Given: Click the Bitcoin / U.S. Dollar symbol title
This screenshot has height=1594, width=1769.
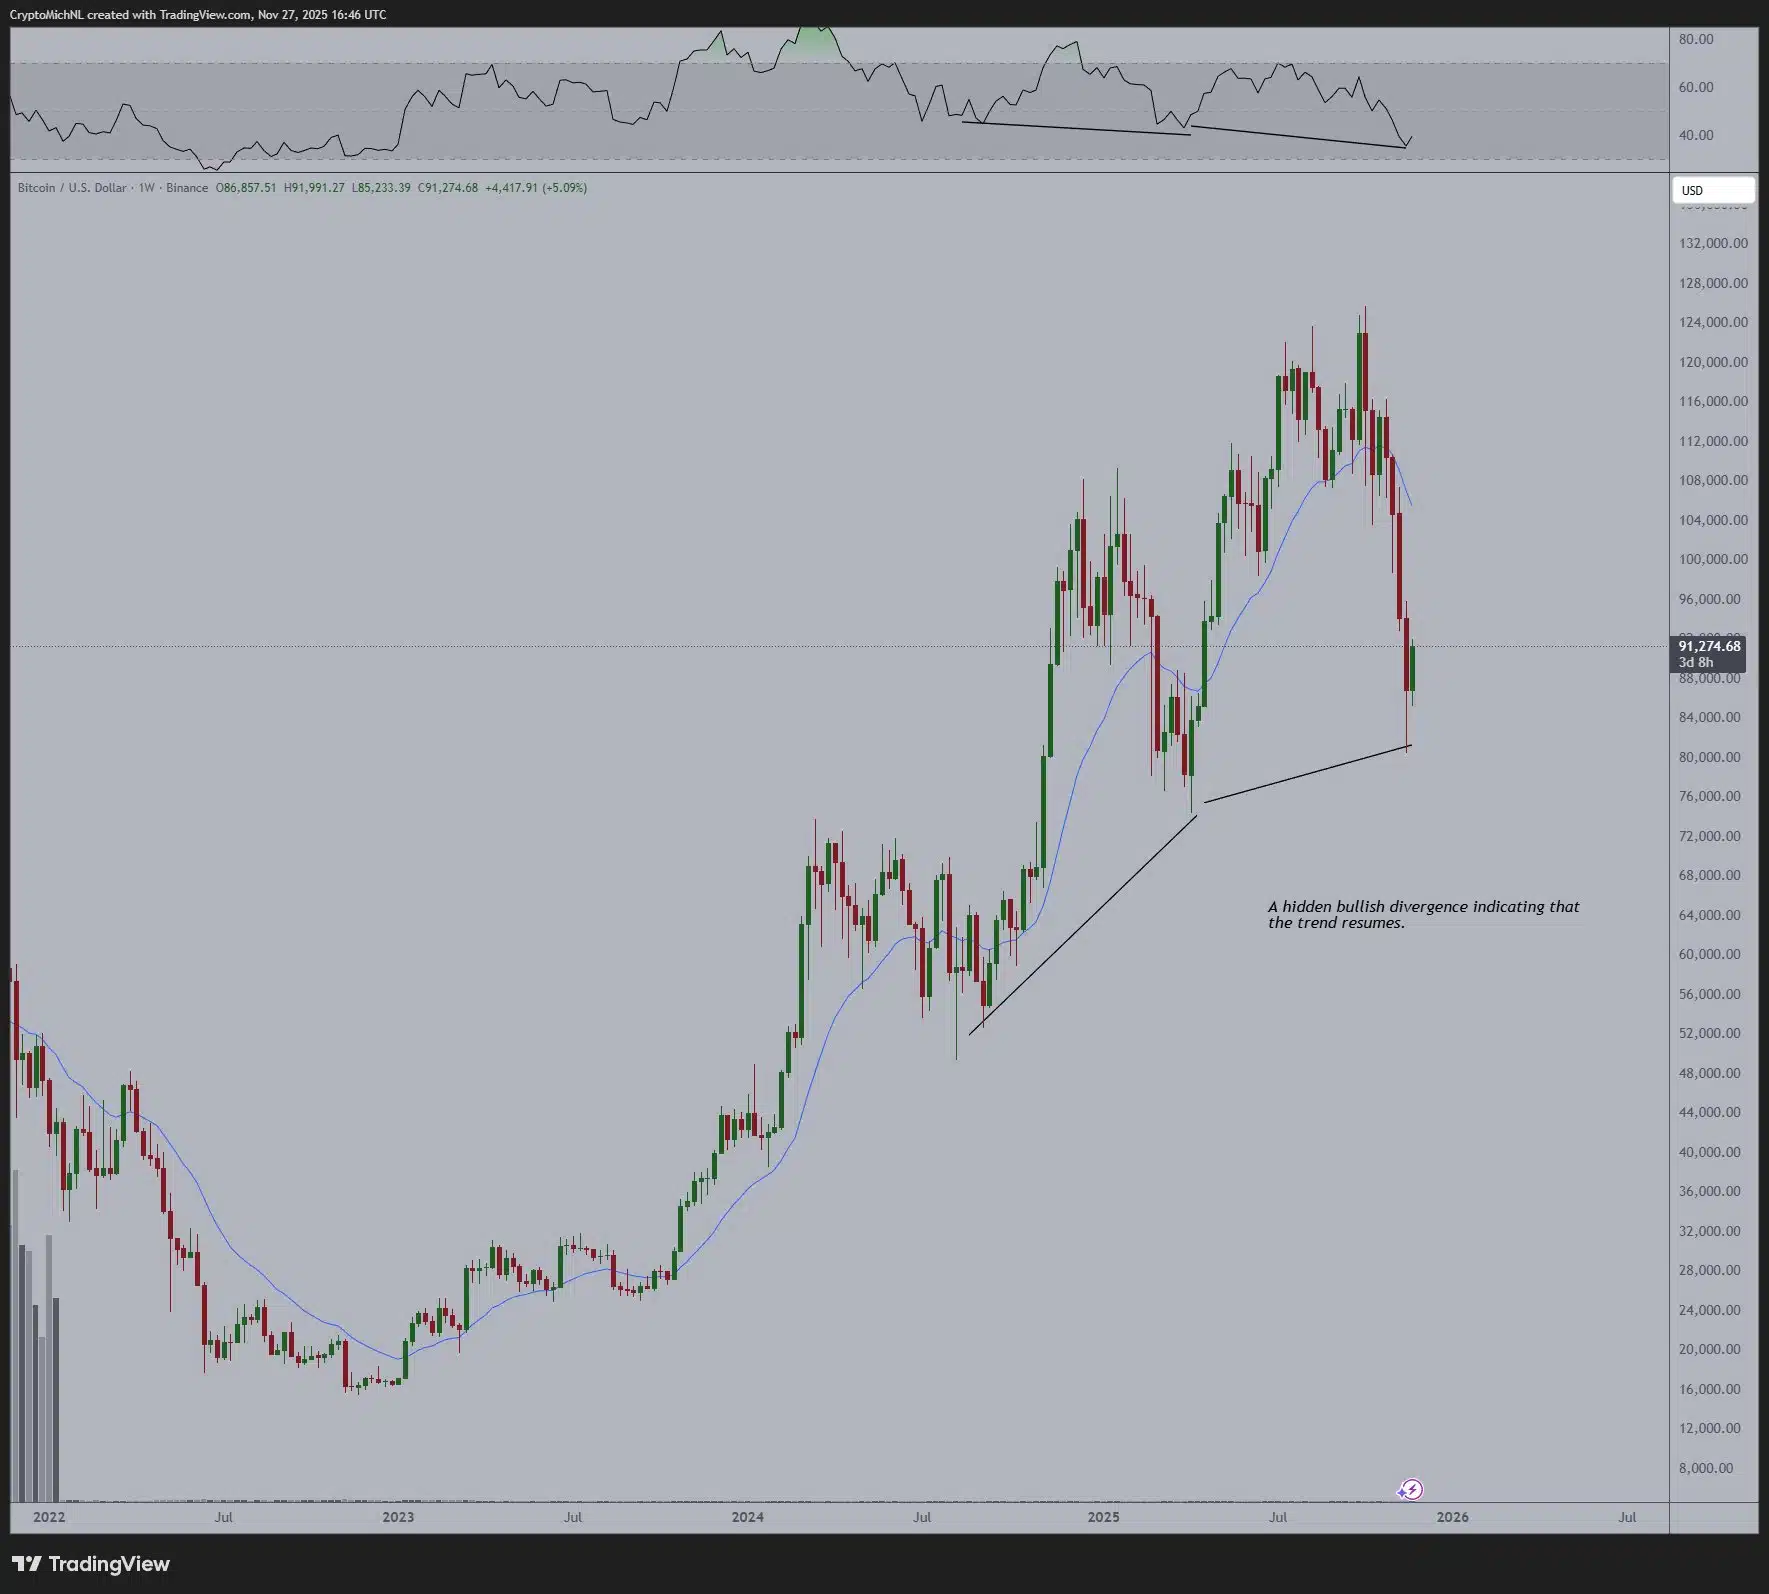Looking at the screenshot, I should coord(72,188).
